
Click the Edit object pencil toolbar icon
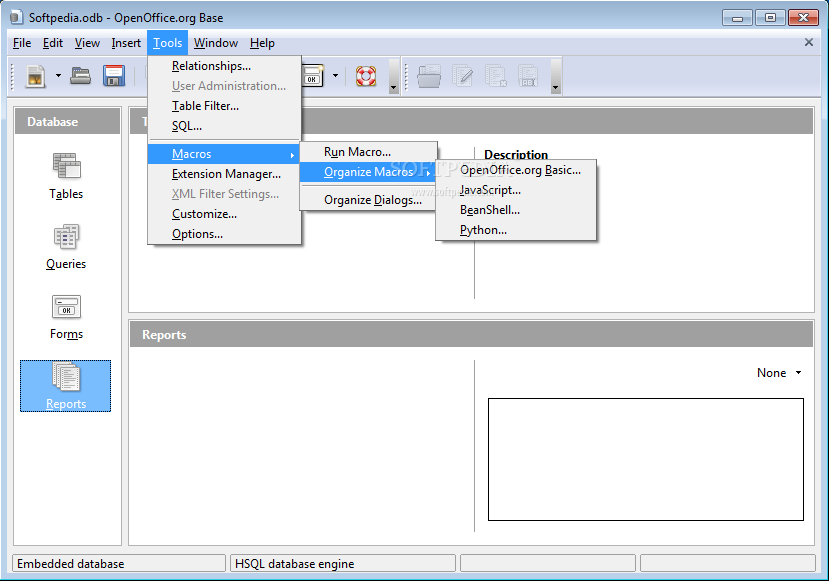pos(463,76)
